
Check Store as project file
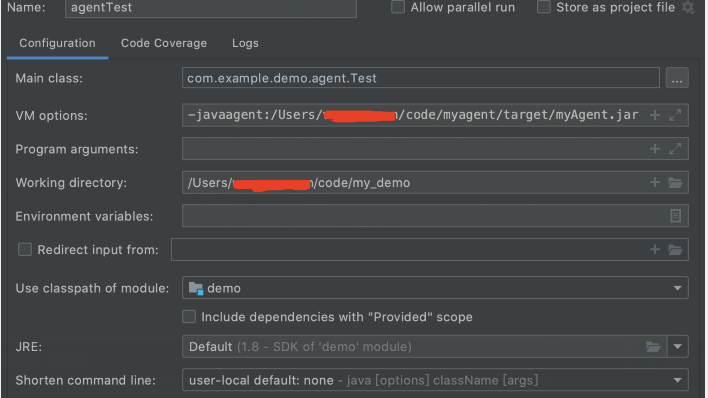[x=544, y=7]
